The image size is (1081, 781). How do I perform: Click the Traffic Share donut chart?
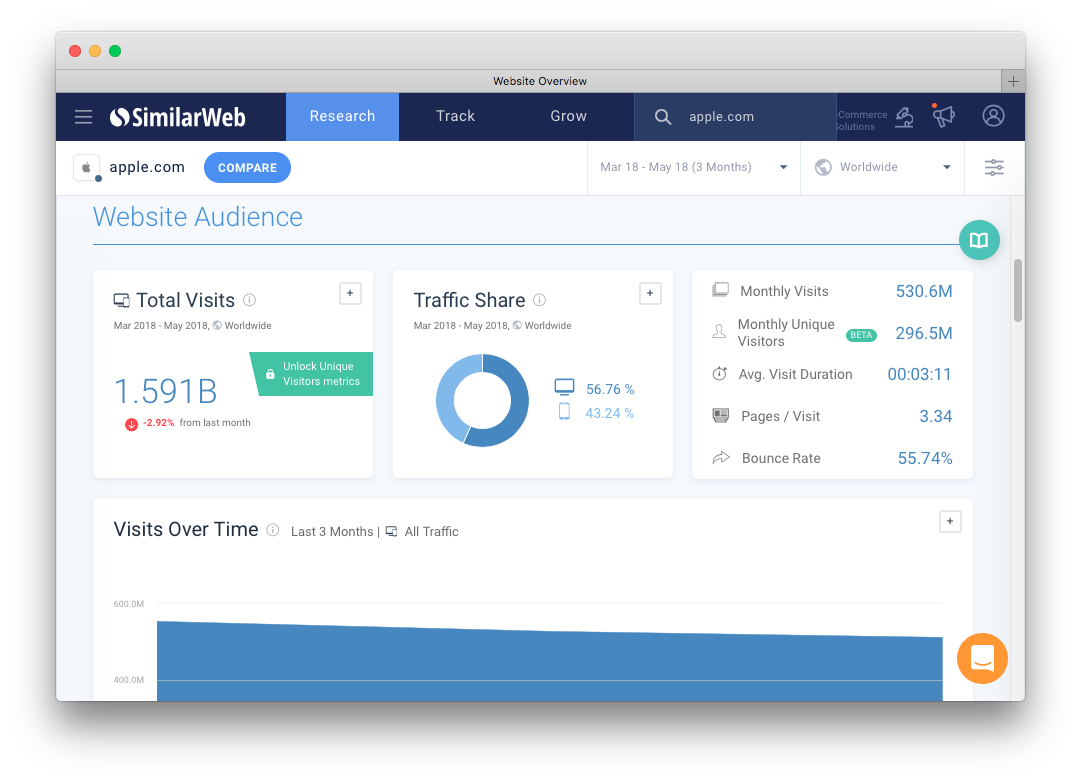point(483,400)
